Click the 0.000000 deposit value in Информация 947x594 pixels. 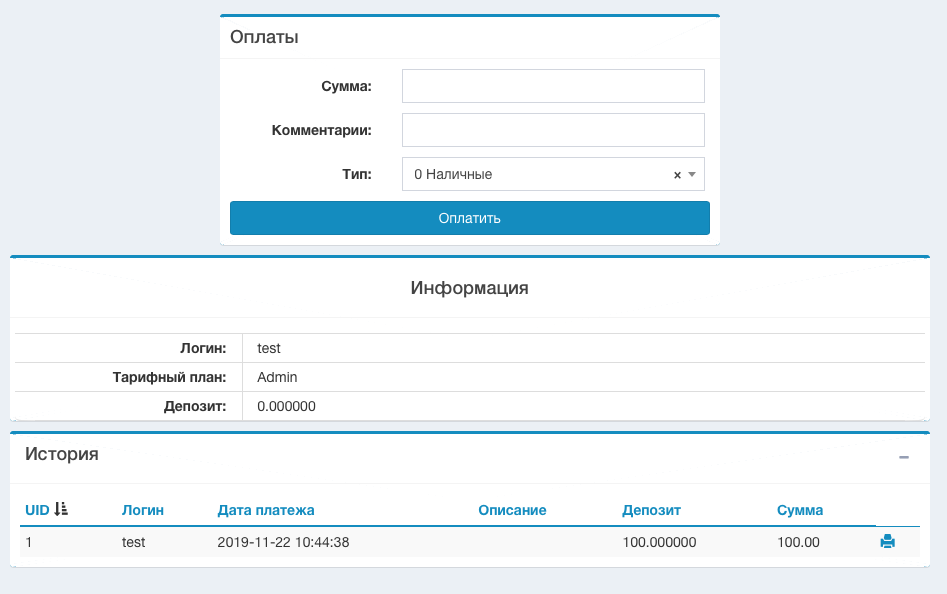pyautogui.click(x=286, y=406)
